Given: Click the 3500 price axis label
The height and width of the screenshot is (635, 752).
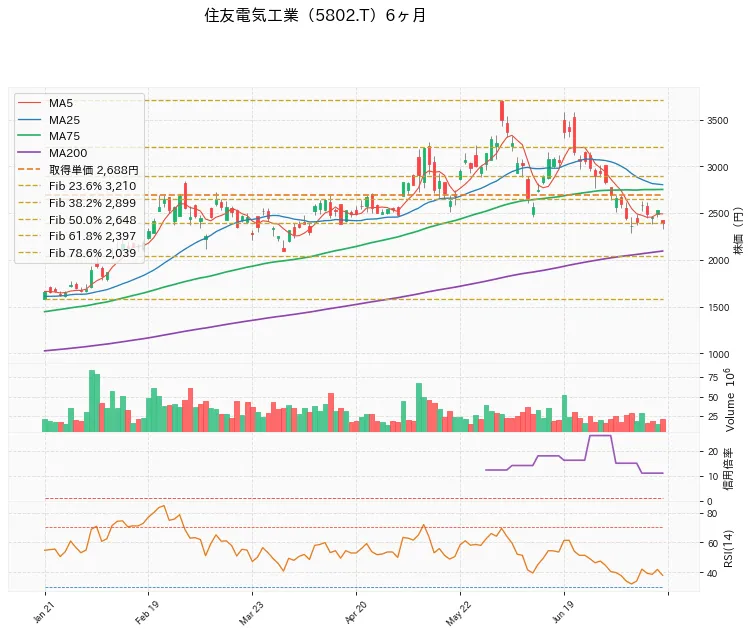Looking at the screenshot, I should click(717, 121).
